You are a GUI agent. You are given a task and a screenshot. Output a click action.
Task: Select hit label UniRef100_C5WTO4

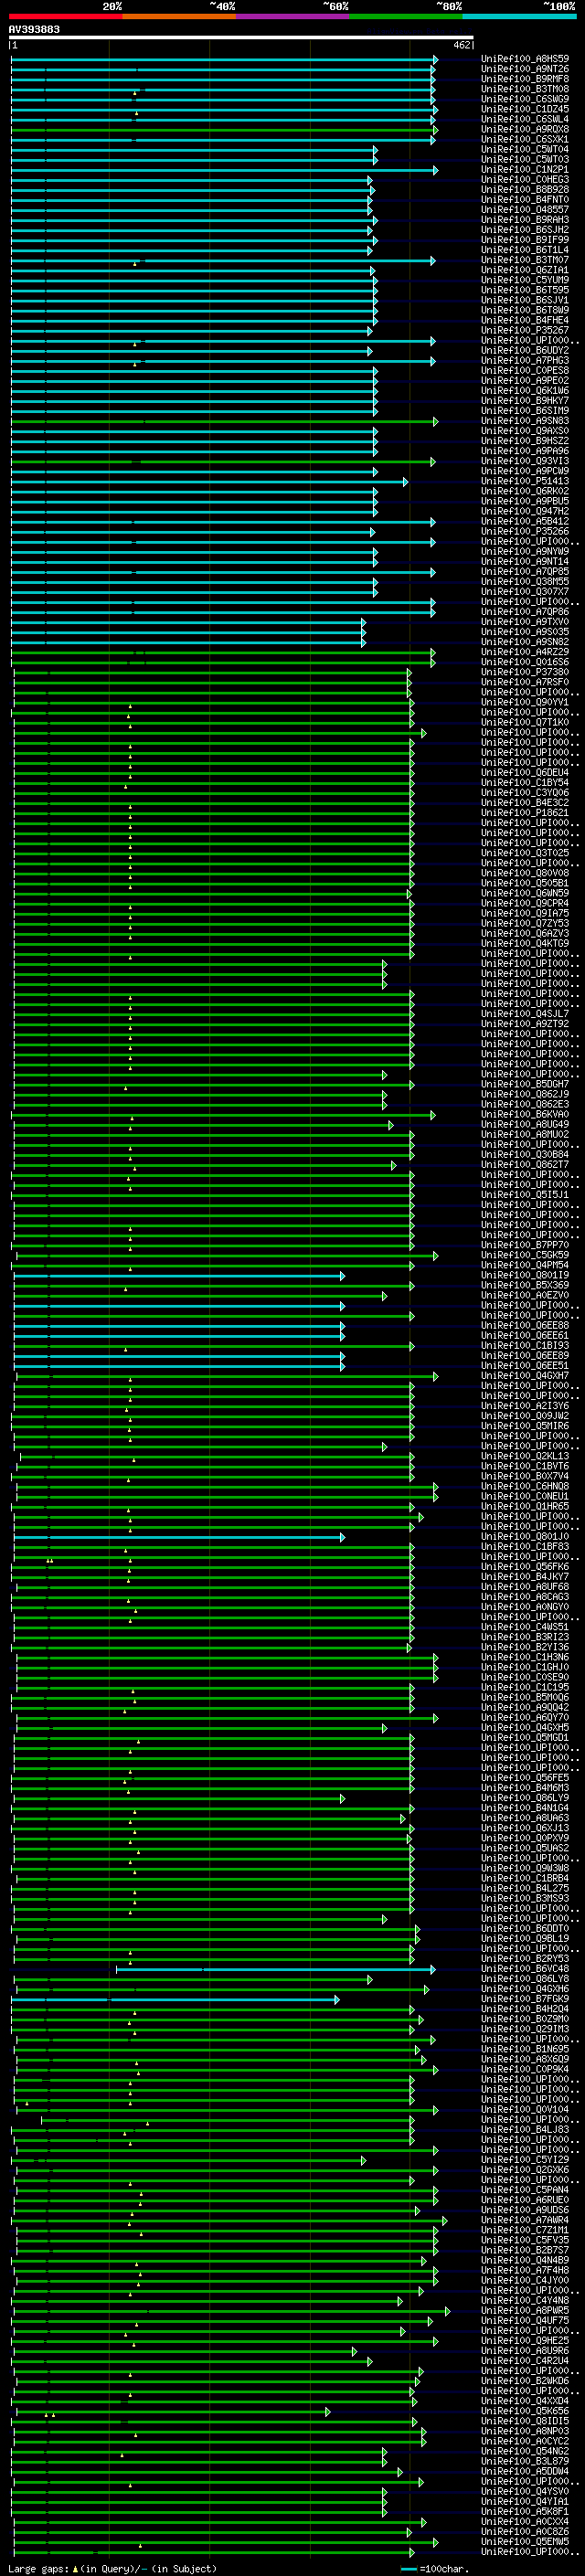click(525, 149)
